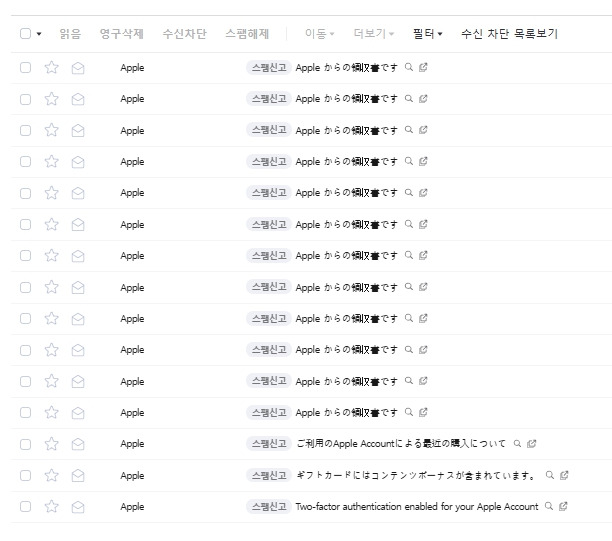Open 수신 차단 목록보기 blocked list link

click(x=509, y=34)
